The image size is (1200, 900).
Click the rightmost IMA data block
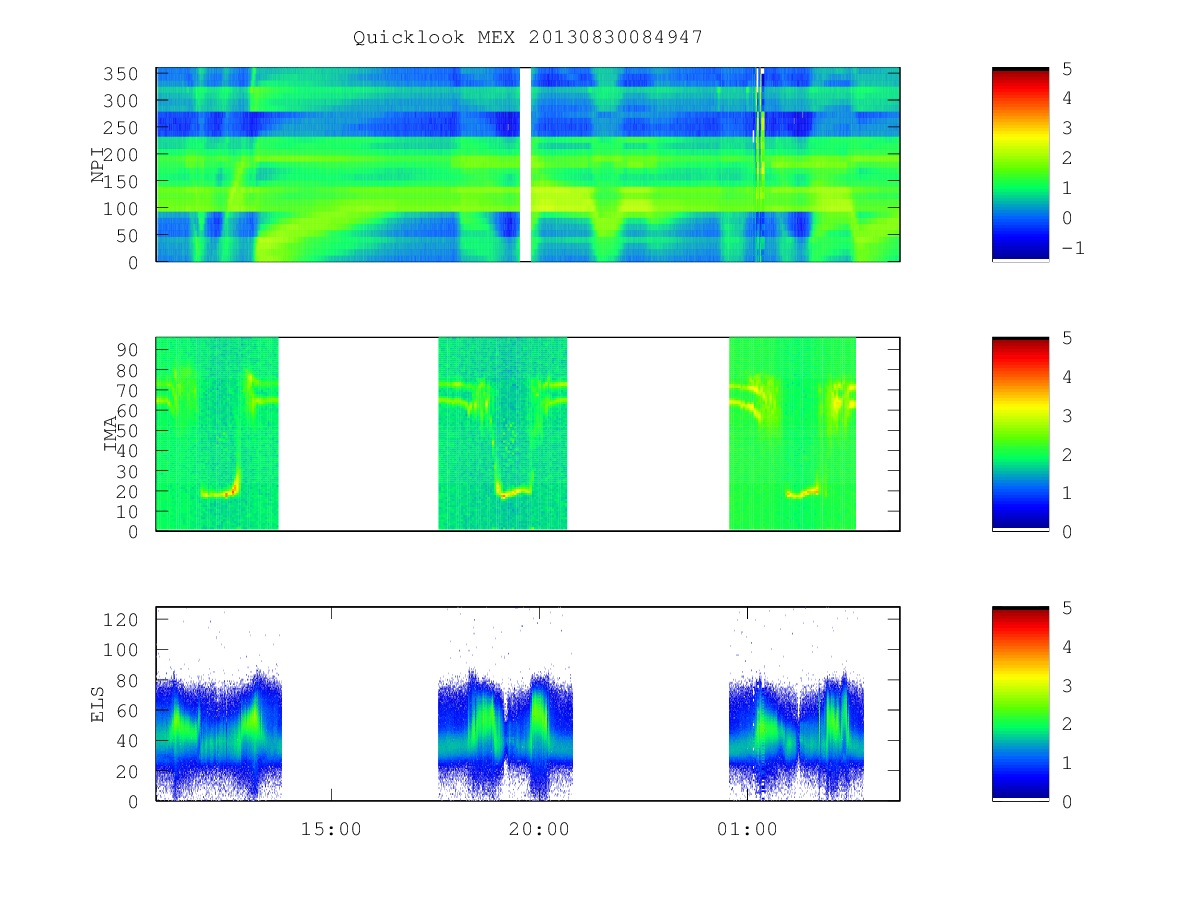(x=792, y=434)
